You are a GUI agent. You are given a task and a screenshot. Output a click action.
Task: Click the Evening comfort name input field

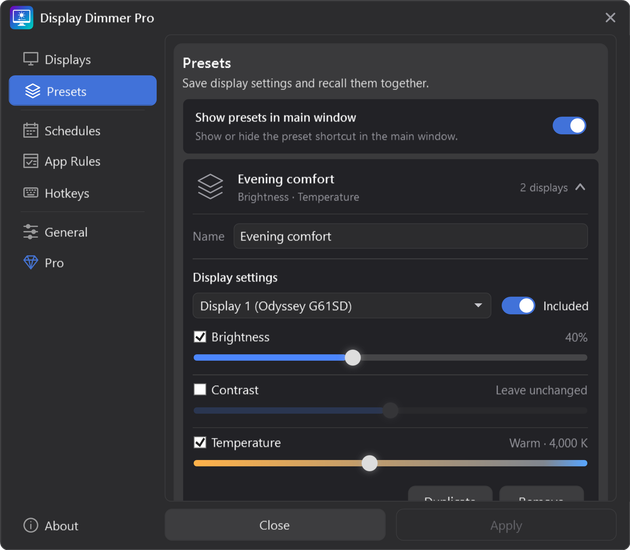[411, 236]
